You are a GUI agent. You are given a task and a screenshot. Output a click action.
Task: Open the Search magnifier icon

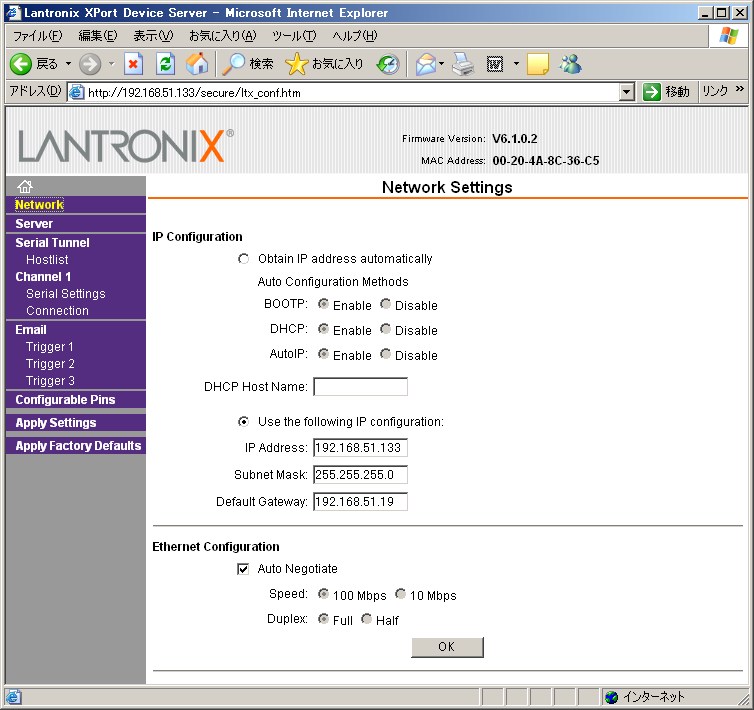pyautogui.click(x=234, y=64)
